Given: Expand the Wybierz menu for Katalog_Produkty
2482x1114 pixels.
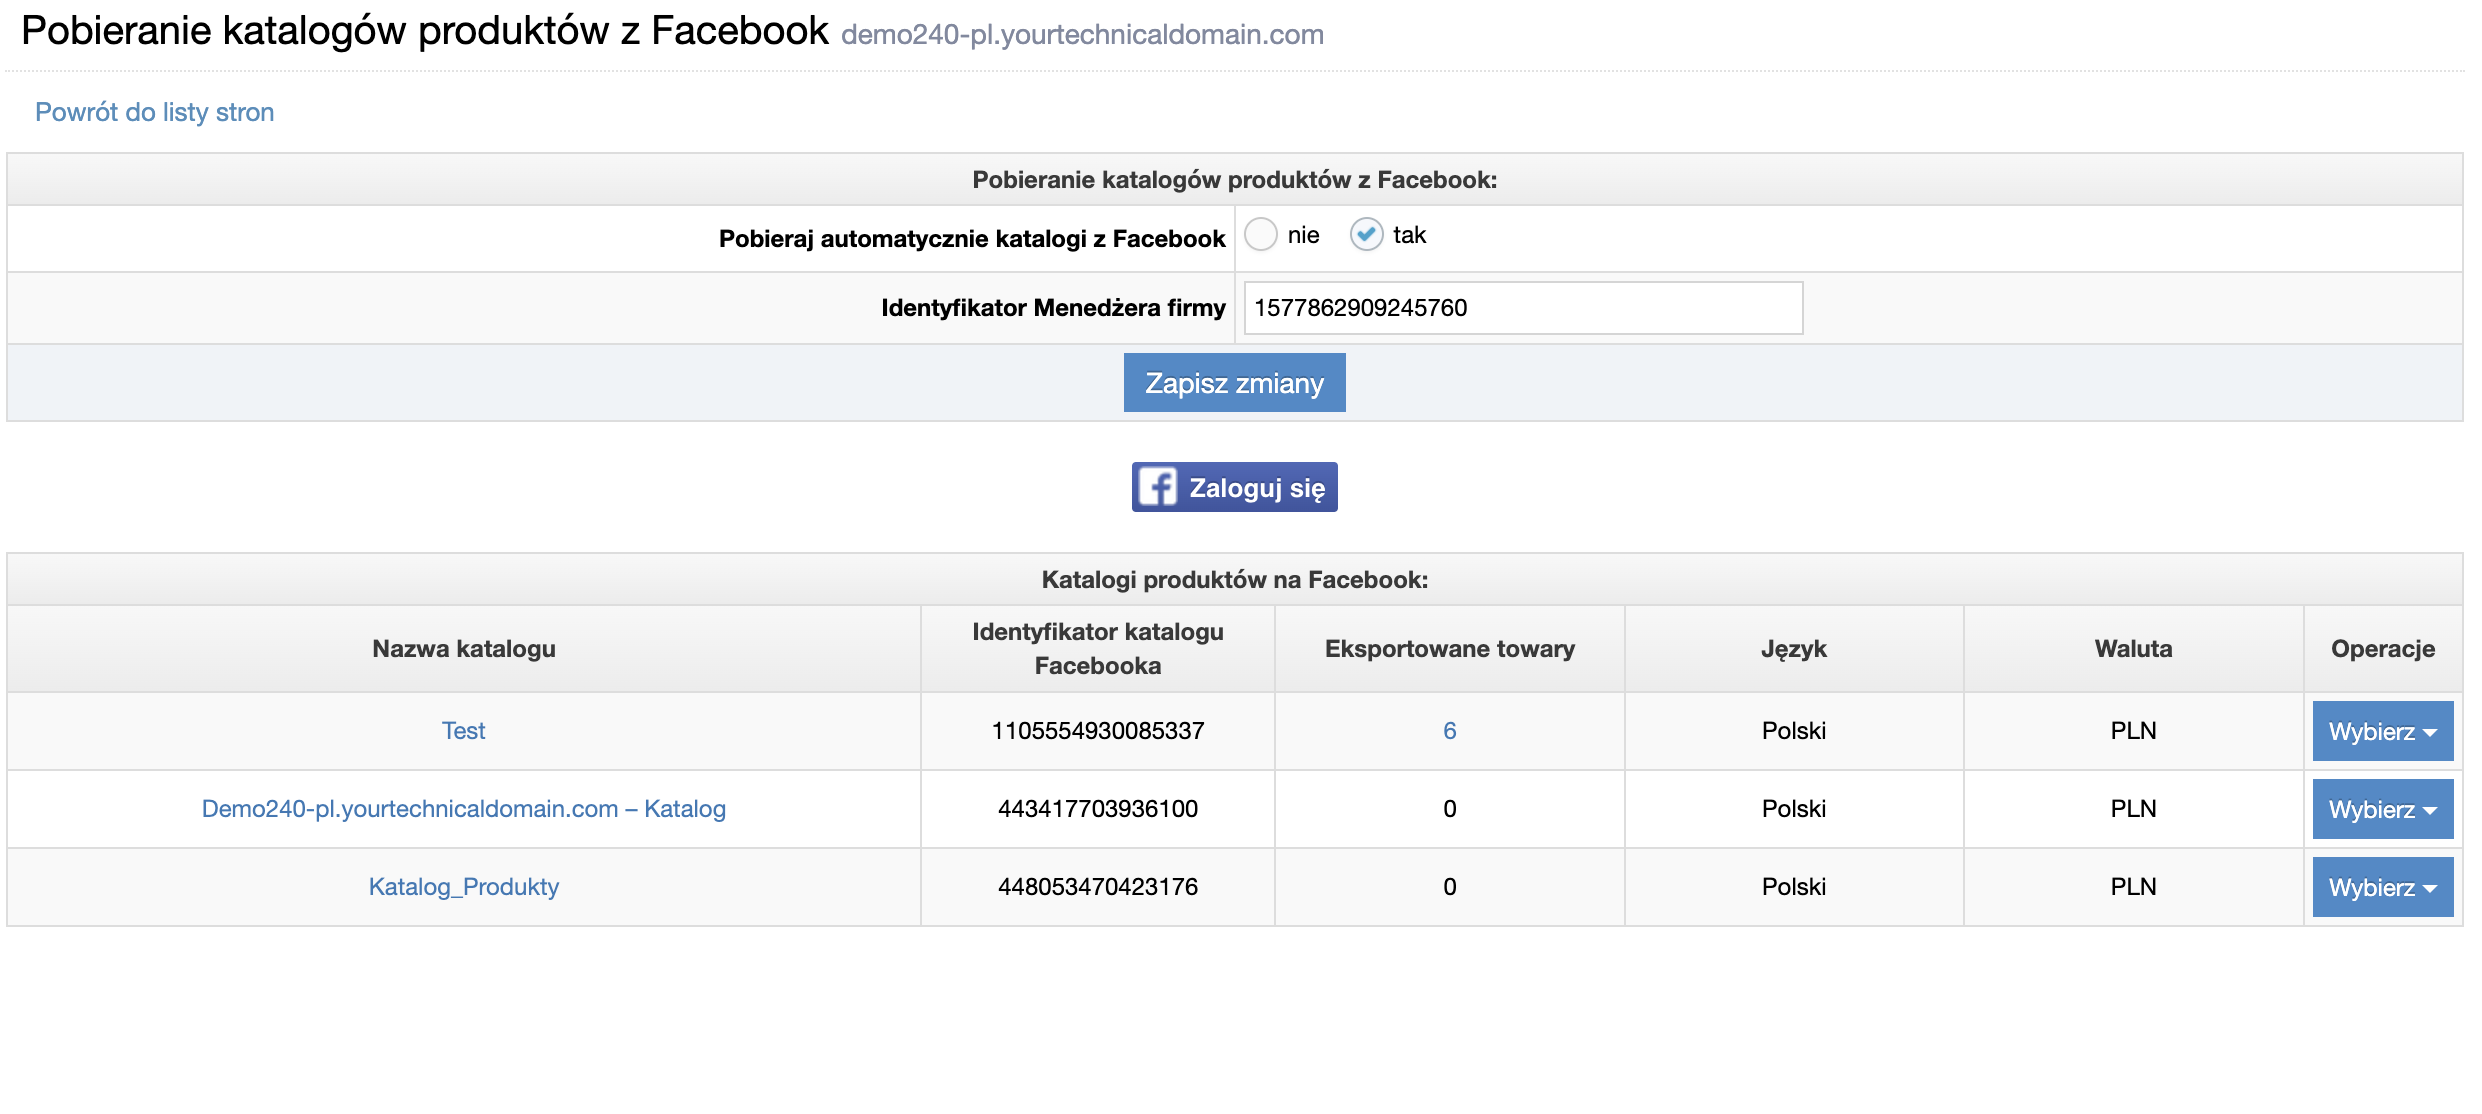Looking at the screenshot, I should tap(2382, 887).
